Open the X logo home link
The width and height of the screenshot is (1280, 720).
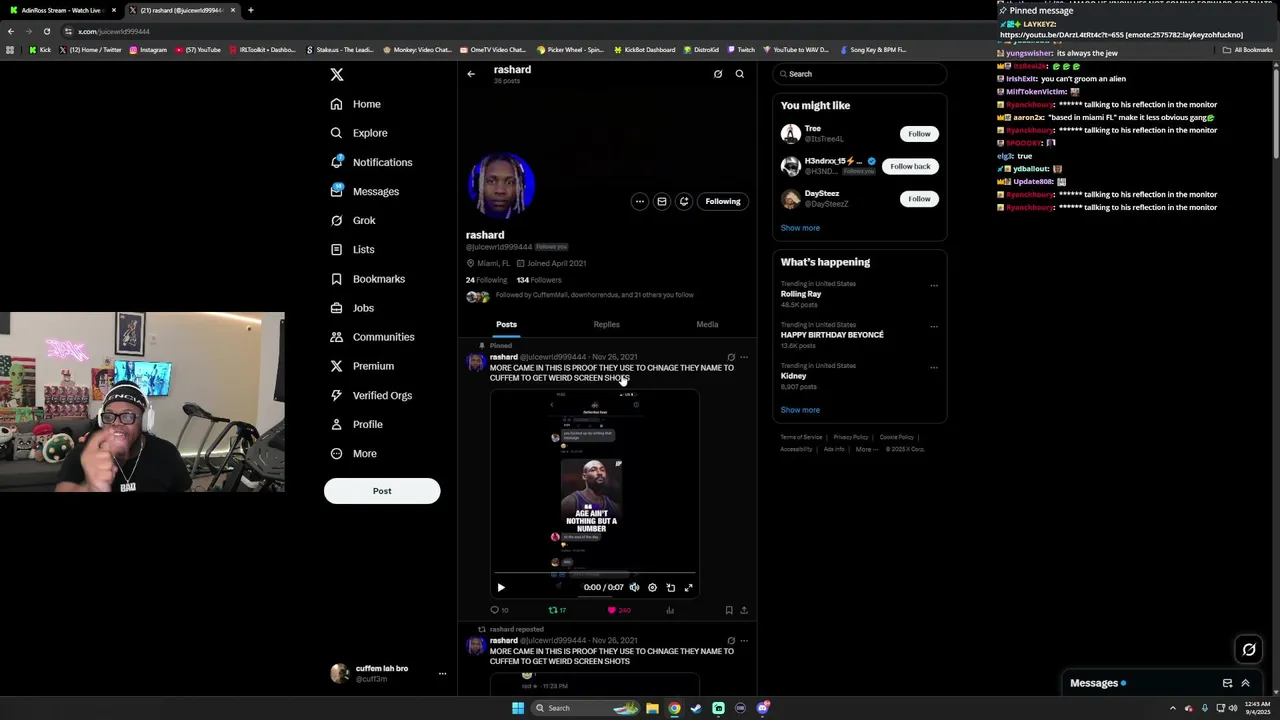(337, 75)
